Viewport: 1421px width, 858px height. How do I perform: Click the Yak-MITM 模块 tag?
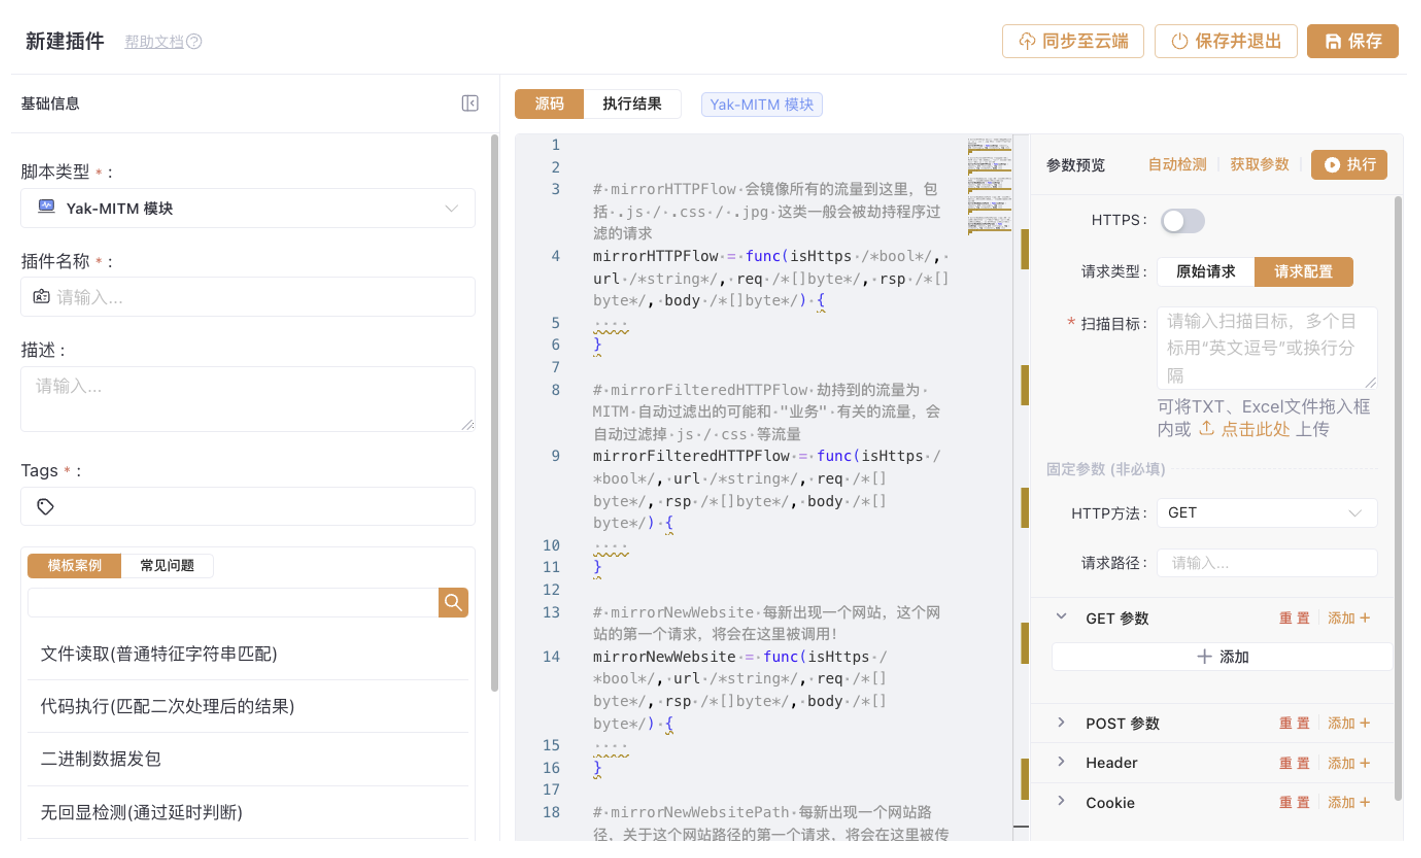tap(762, 104)
